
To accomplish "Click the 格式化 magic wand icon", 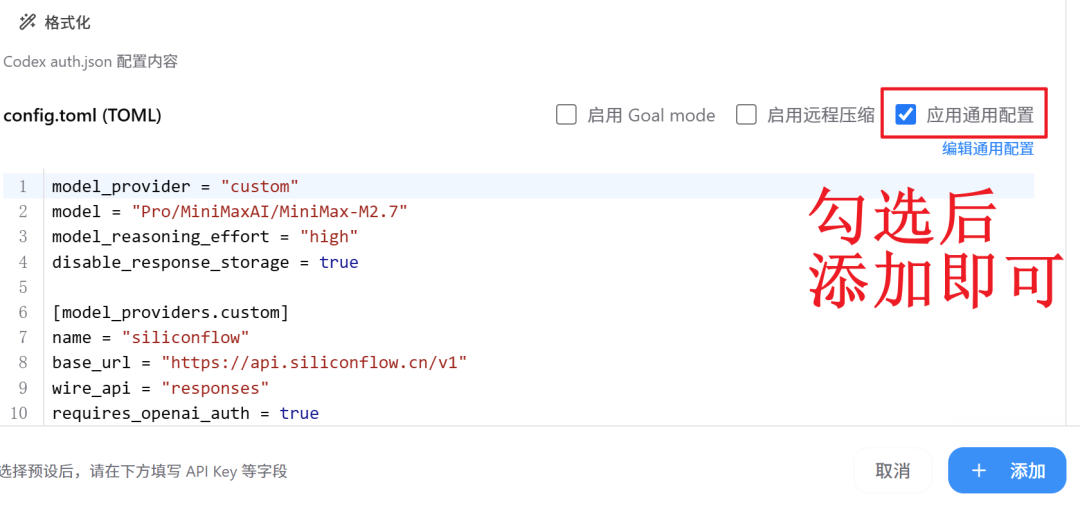I will tap(27, 22).
